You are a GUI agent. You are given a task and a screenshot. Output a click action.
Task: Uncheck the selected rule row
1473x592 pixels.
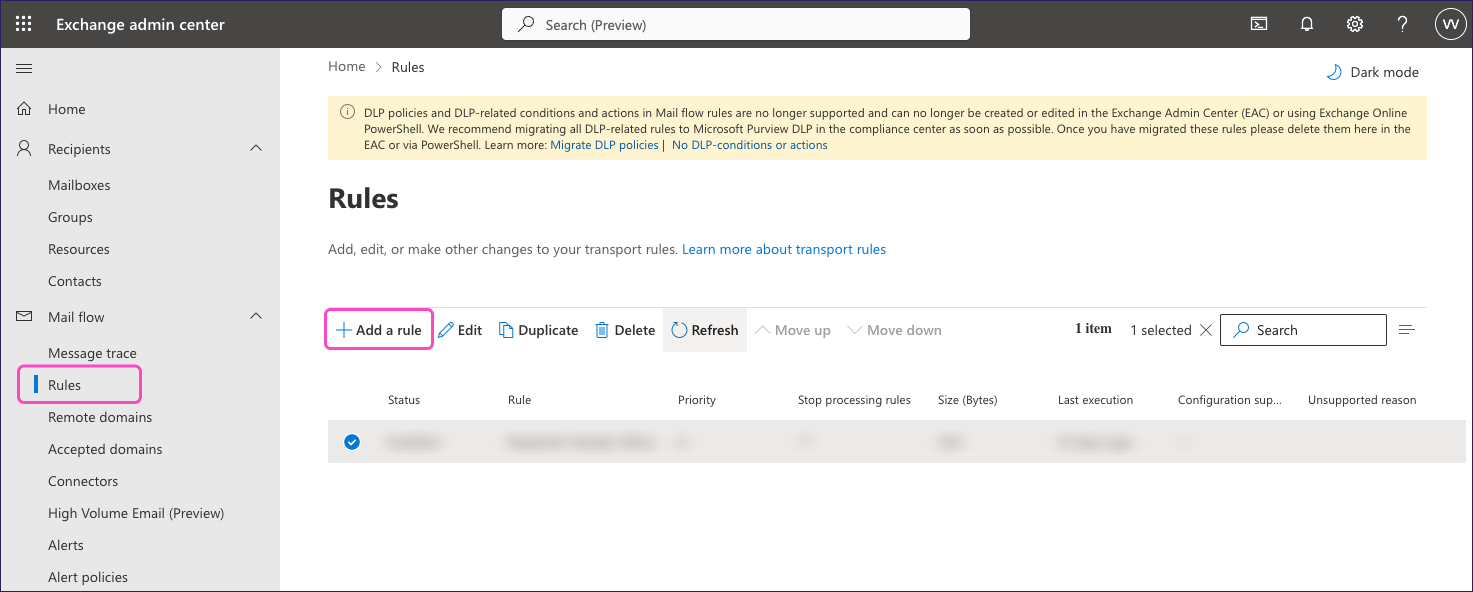pyautogui.click(x=351, y=441)
